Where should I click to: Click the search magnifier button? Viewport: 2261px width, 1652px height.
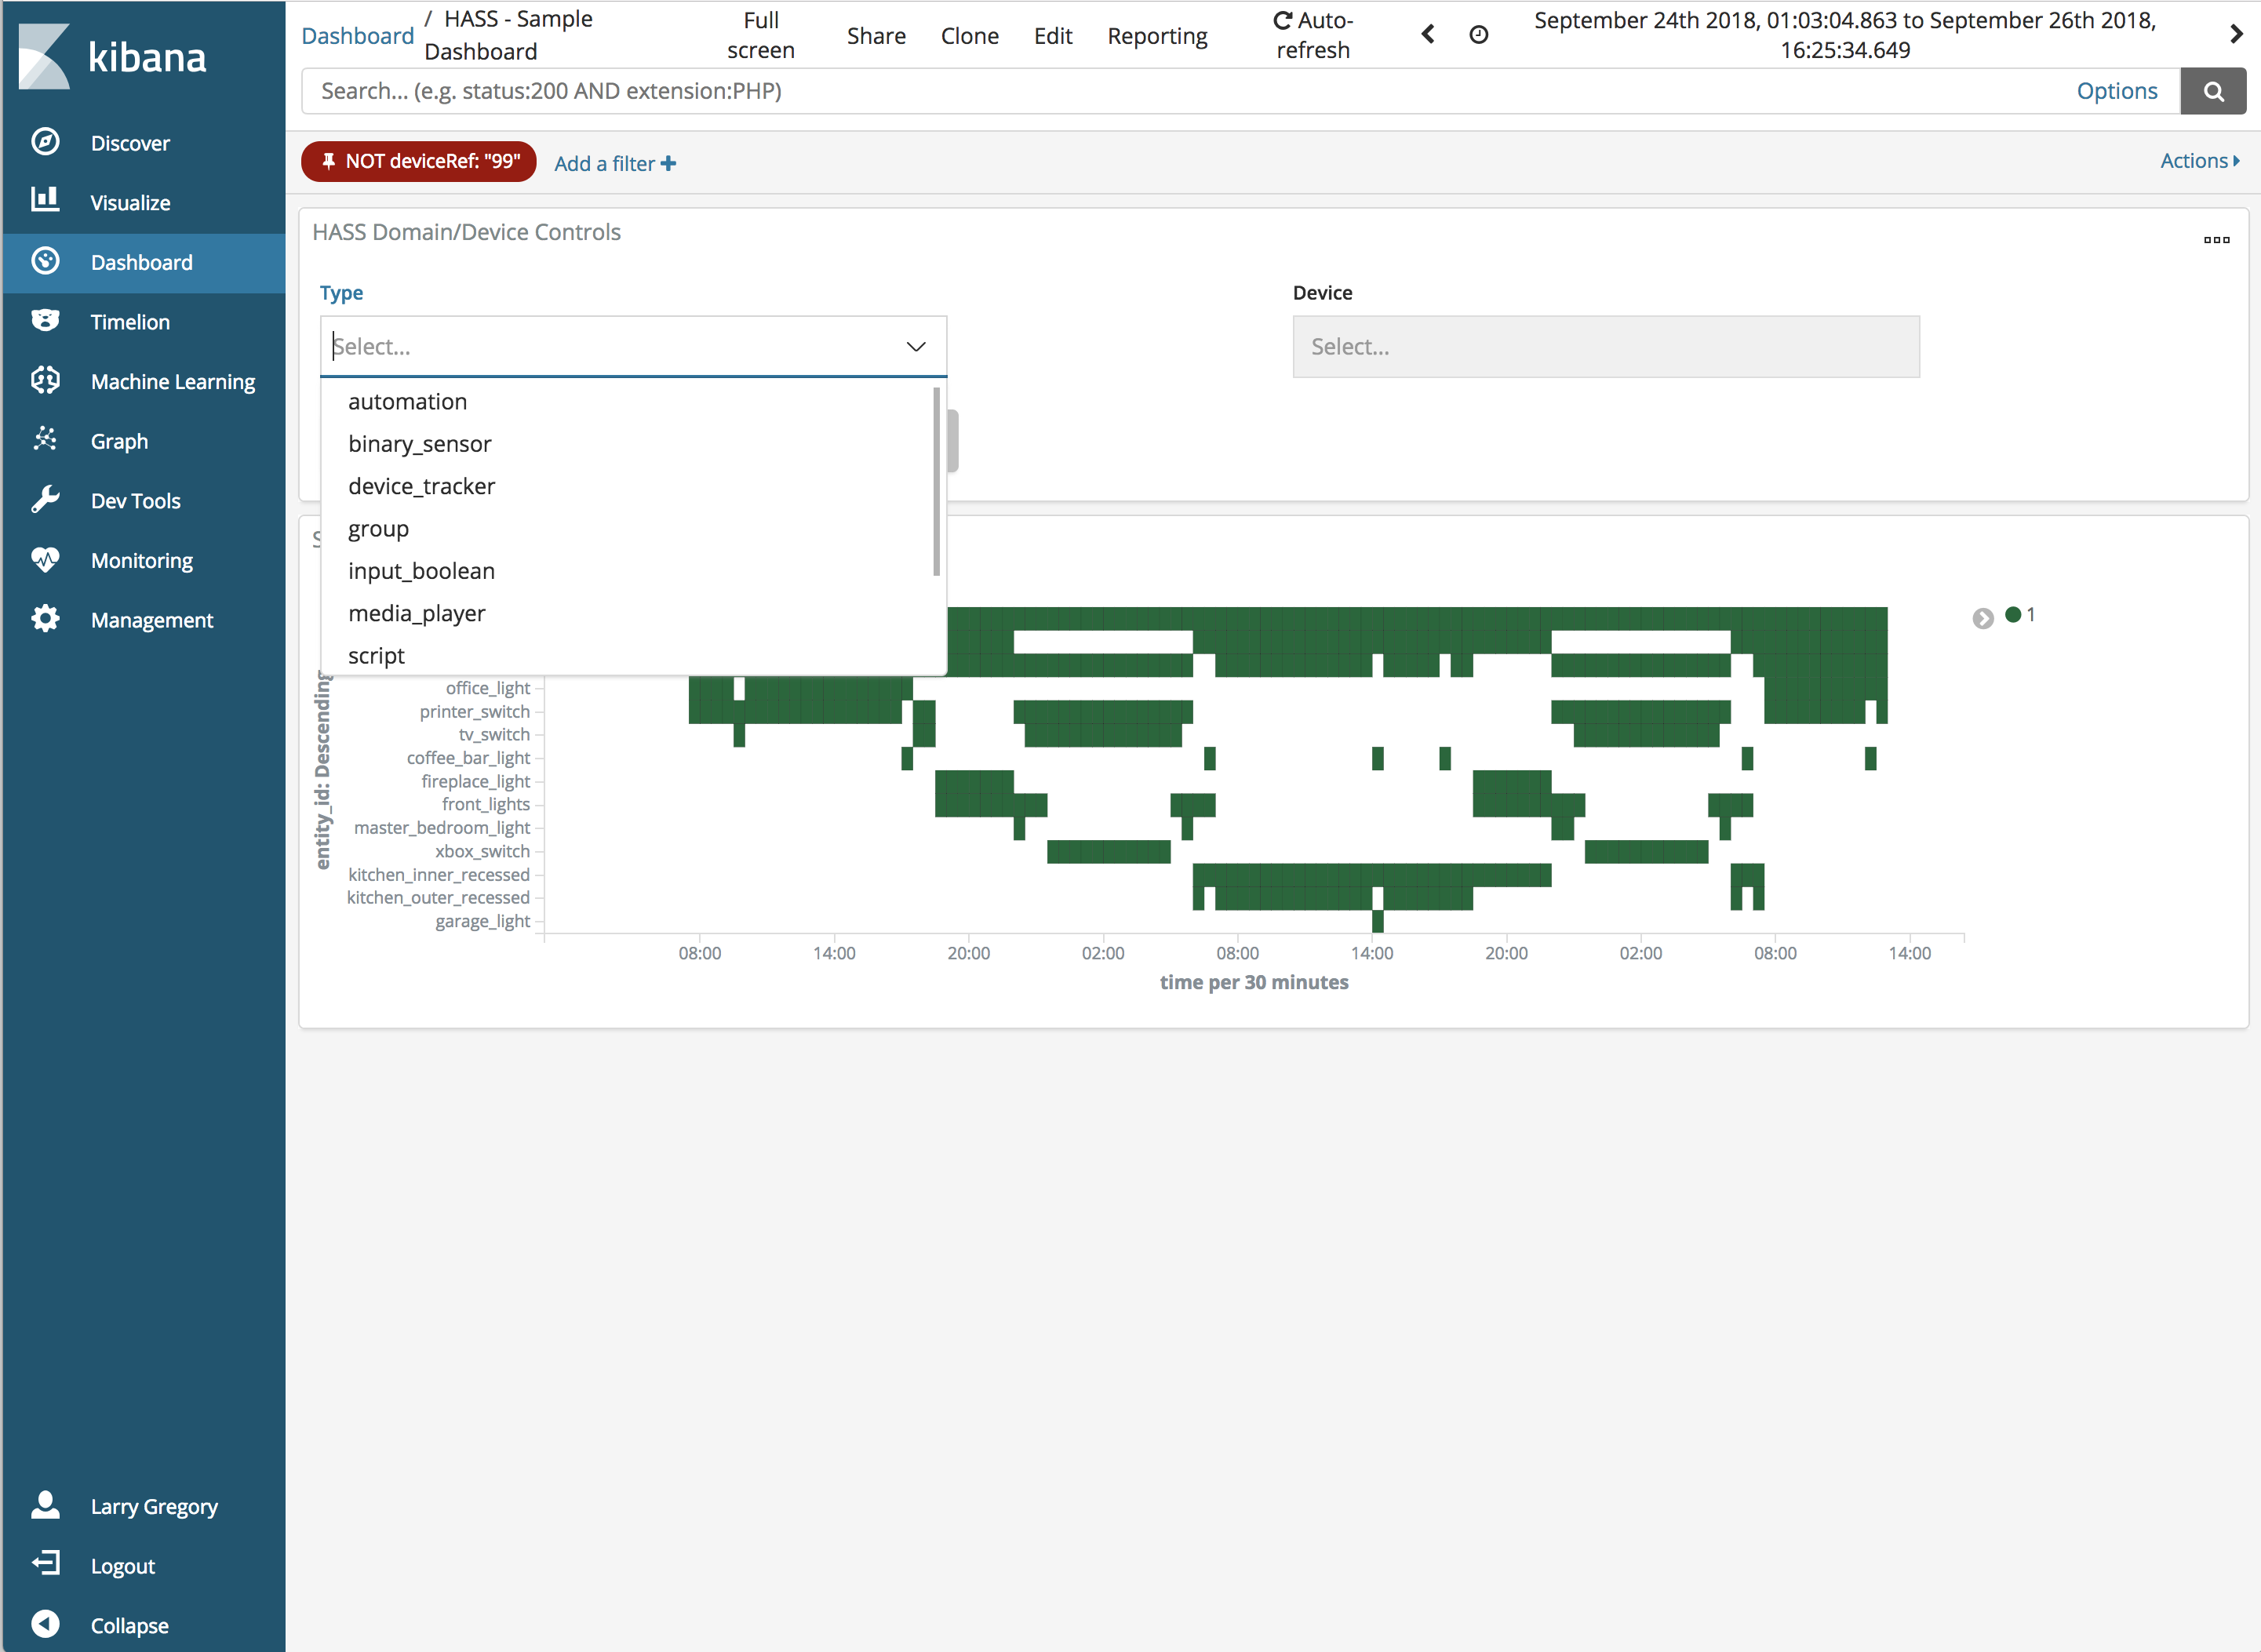pos(2213,92)
